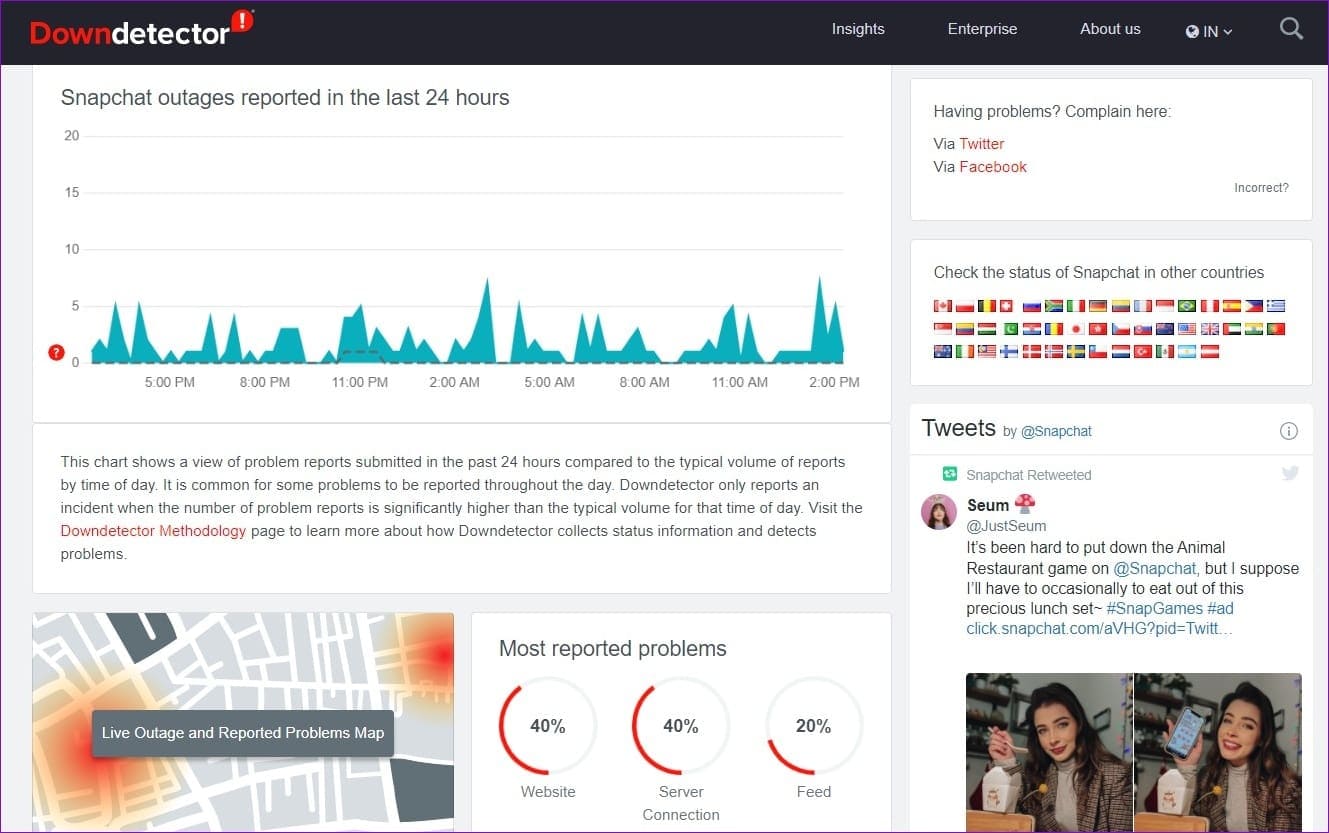Choose the Switzerland flag
Screen dimensions: 1329x833
[1006, 306]
